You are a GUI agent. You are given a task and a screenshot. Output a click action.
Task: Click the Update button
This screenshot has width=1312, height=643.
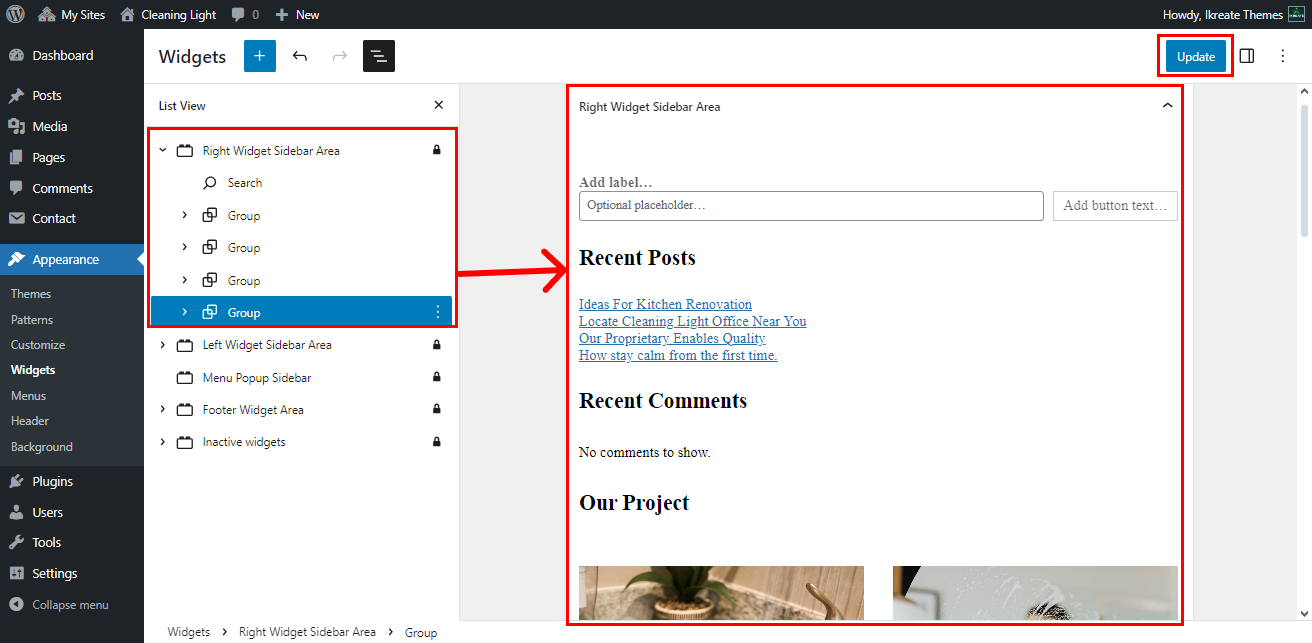pyautogui.click(x=1195, y=56)
